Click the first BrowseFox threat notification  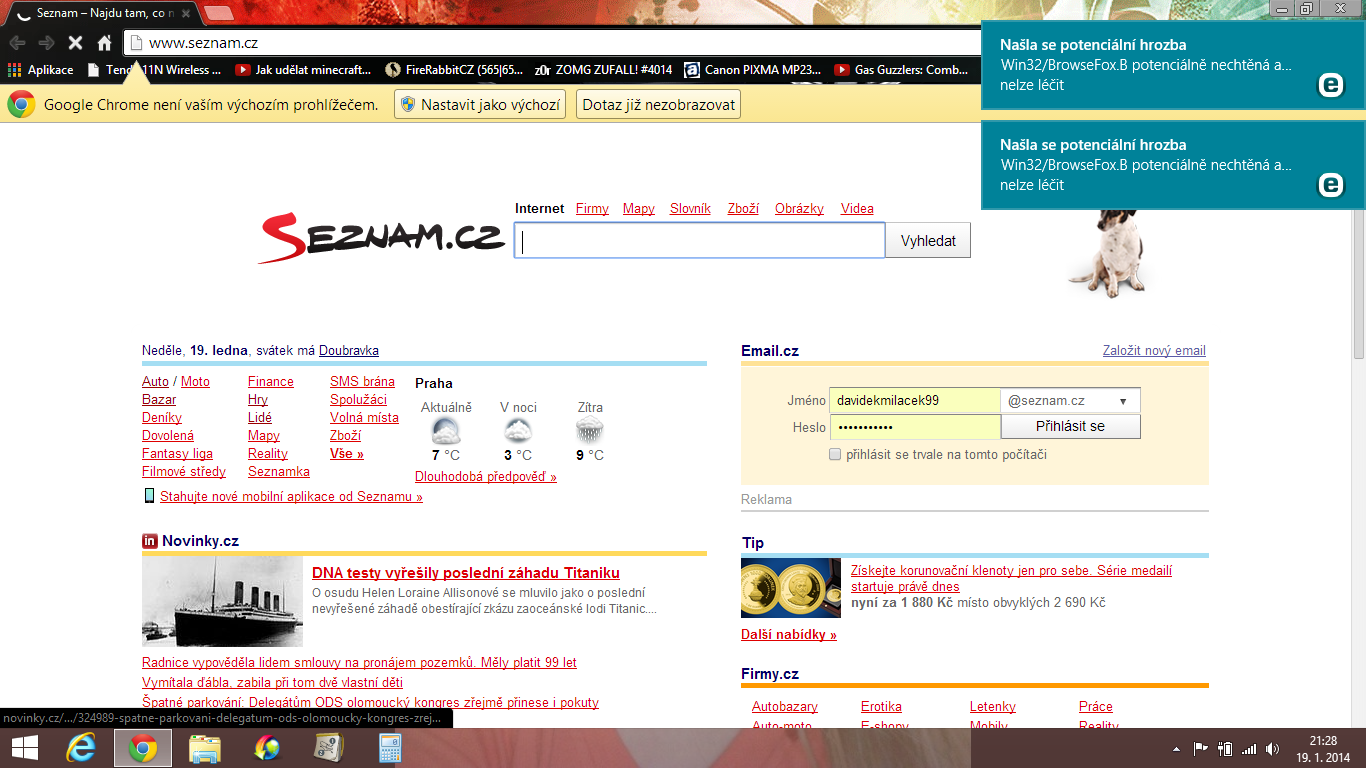[1173, 65]
